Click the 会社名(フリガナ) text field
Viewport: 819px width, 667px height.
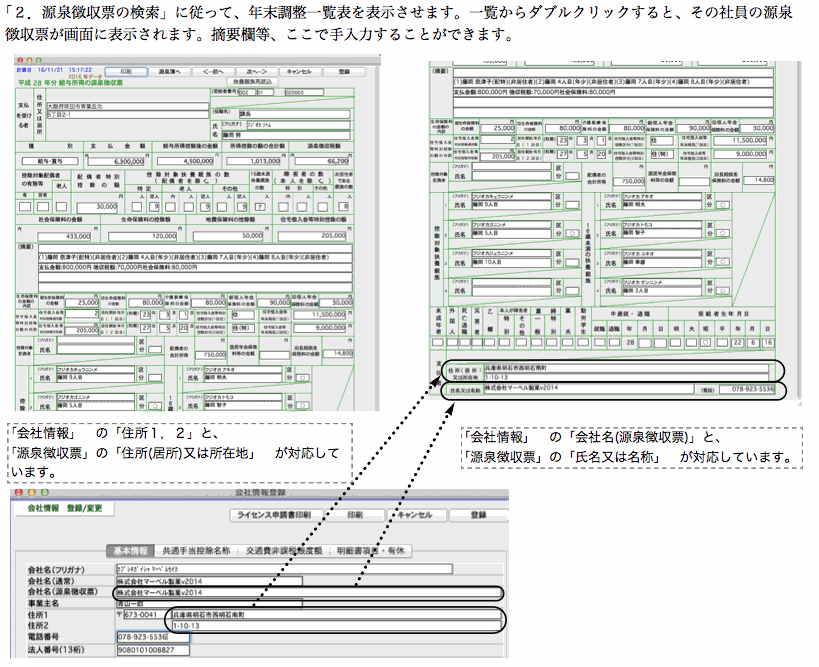(x=284, y=568)
